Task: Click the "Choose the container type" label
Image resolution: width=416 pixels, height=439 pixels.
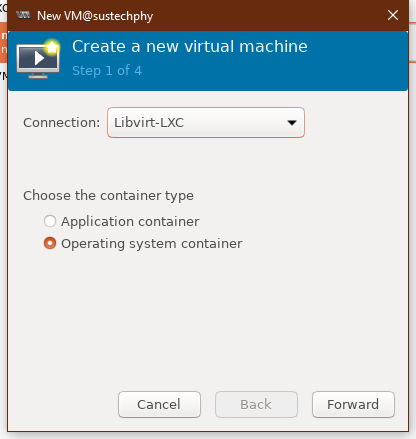Action: point(108,196)
